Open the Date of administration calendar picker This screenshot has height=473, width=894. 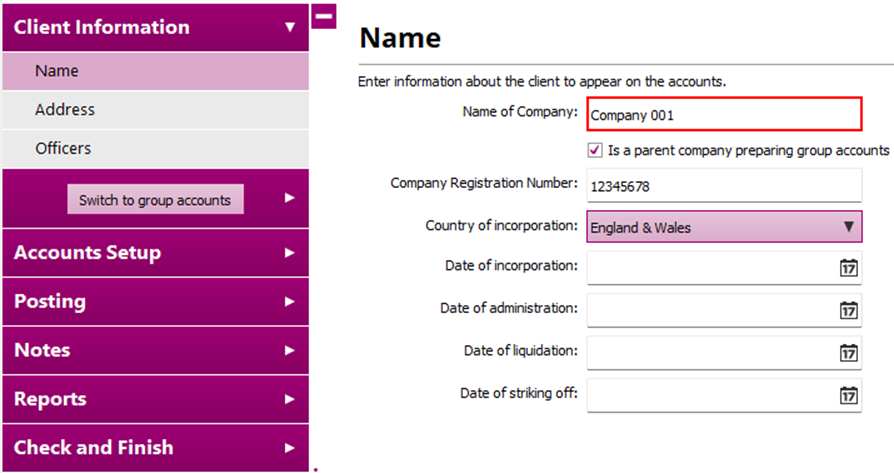pyautogui.click(x=848, y=310)
